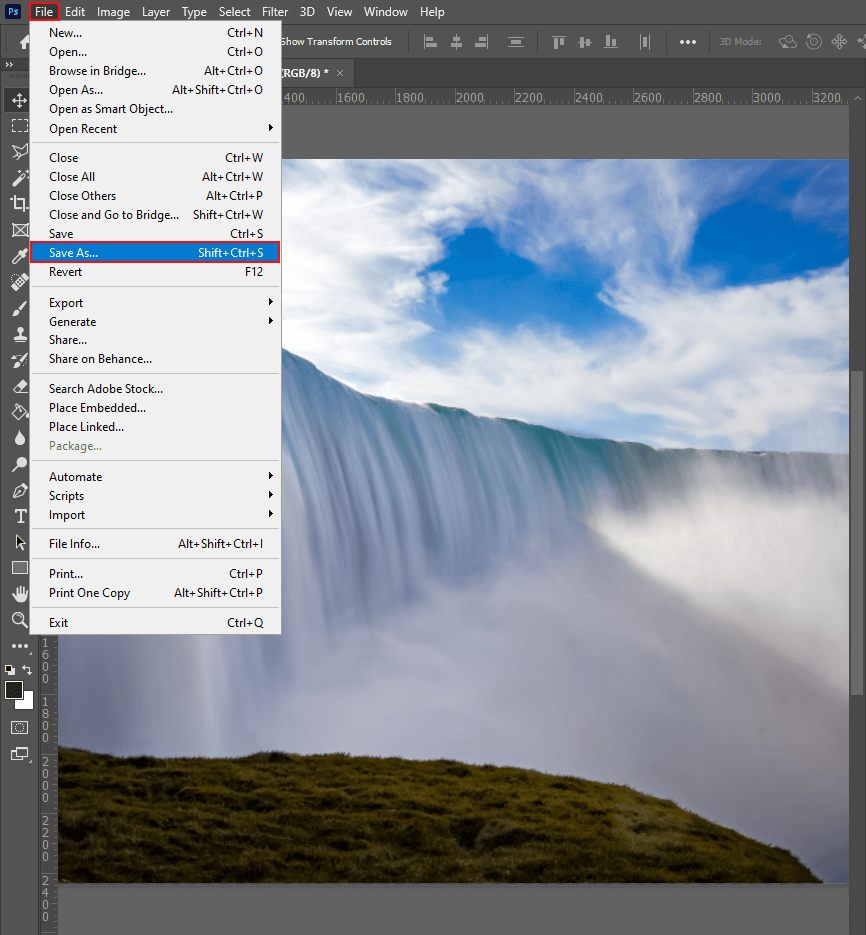The height and width of the screenshot is (935, 866).
Task: Choose File Info... entry
Action: pos(155,544)
